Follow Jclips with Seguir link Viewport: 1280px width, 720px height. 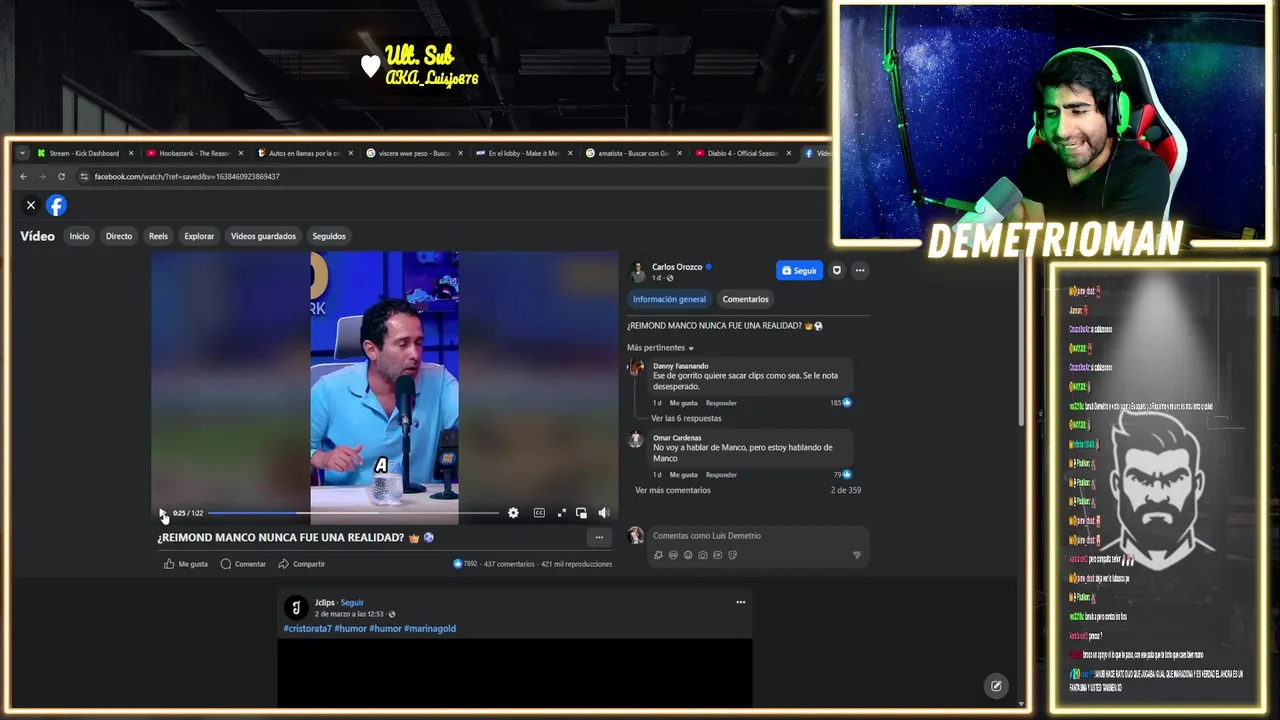coord(352,603)
